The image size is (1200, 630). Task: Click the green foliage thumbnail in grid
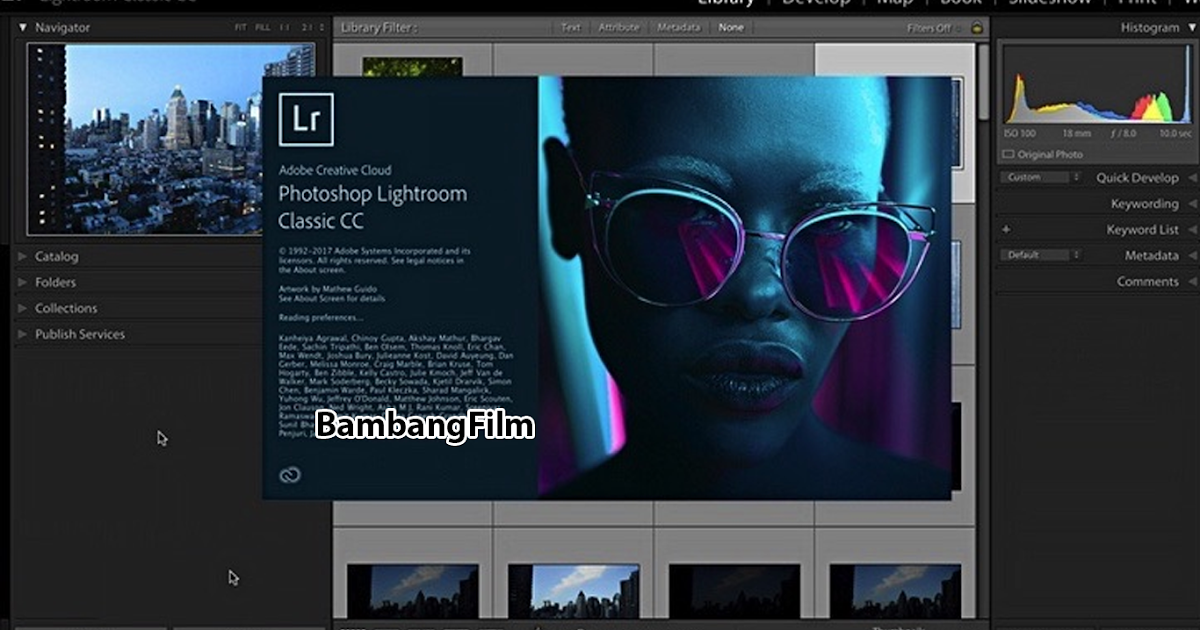[x=412, y=66]
